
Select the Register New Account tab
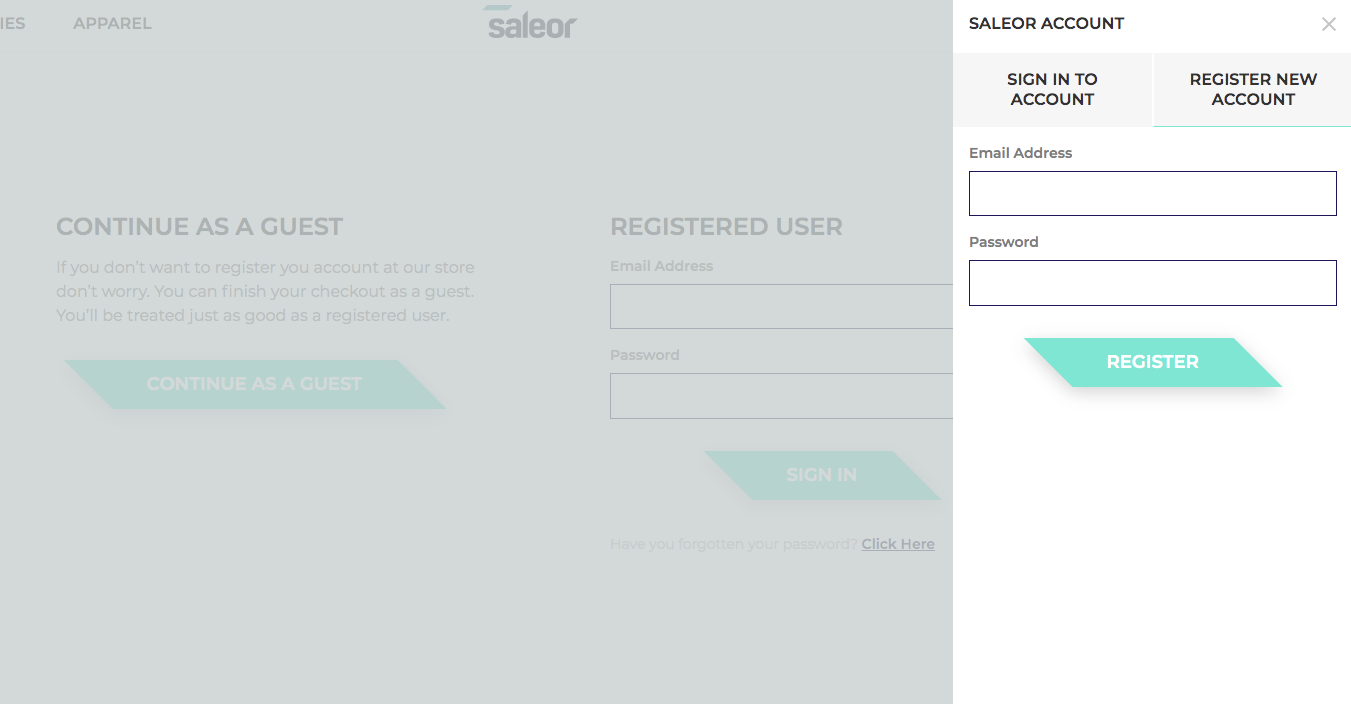1252,89
